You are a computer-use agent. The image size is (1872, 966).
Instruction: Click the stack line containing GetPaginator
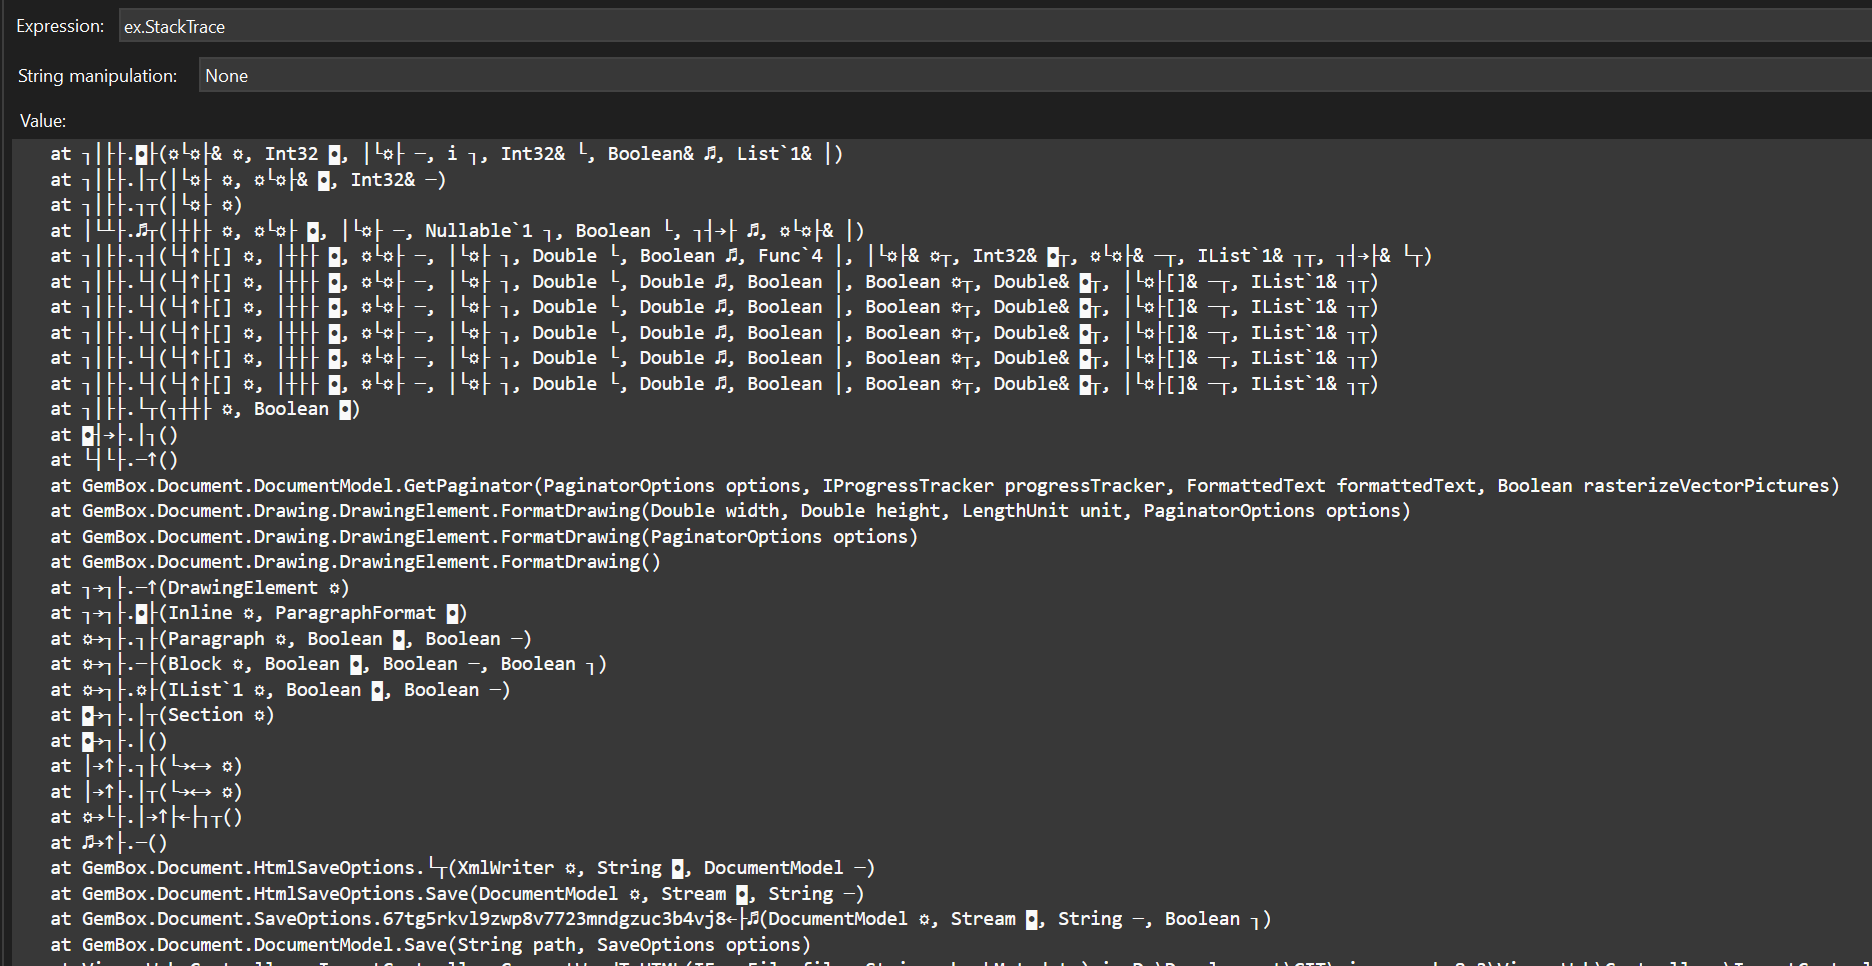945,485
